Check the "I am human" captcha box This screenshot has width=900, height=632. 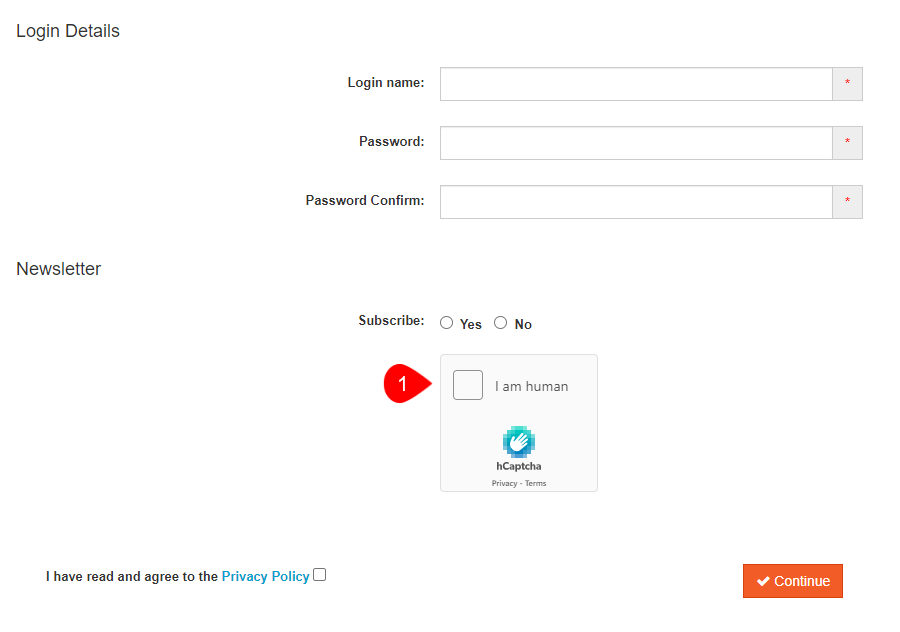[468, 385]
